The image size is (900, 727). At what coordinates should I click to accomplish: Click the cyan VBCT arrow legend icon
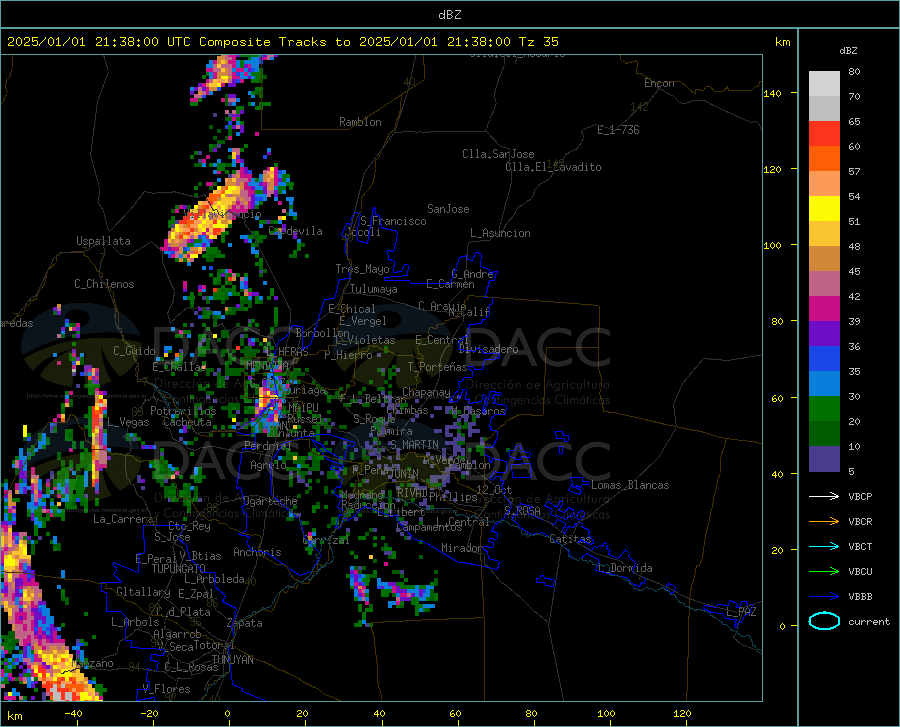[824, 546]
